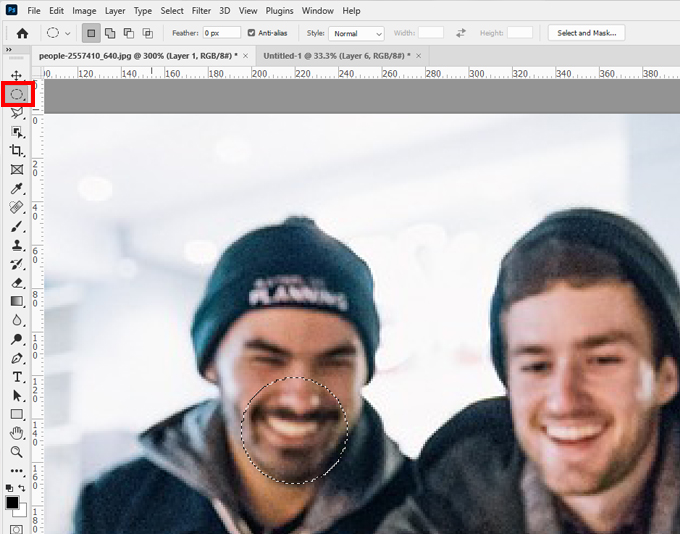Open the Window menu

pos(317,11)
